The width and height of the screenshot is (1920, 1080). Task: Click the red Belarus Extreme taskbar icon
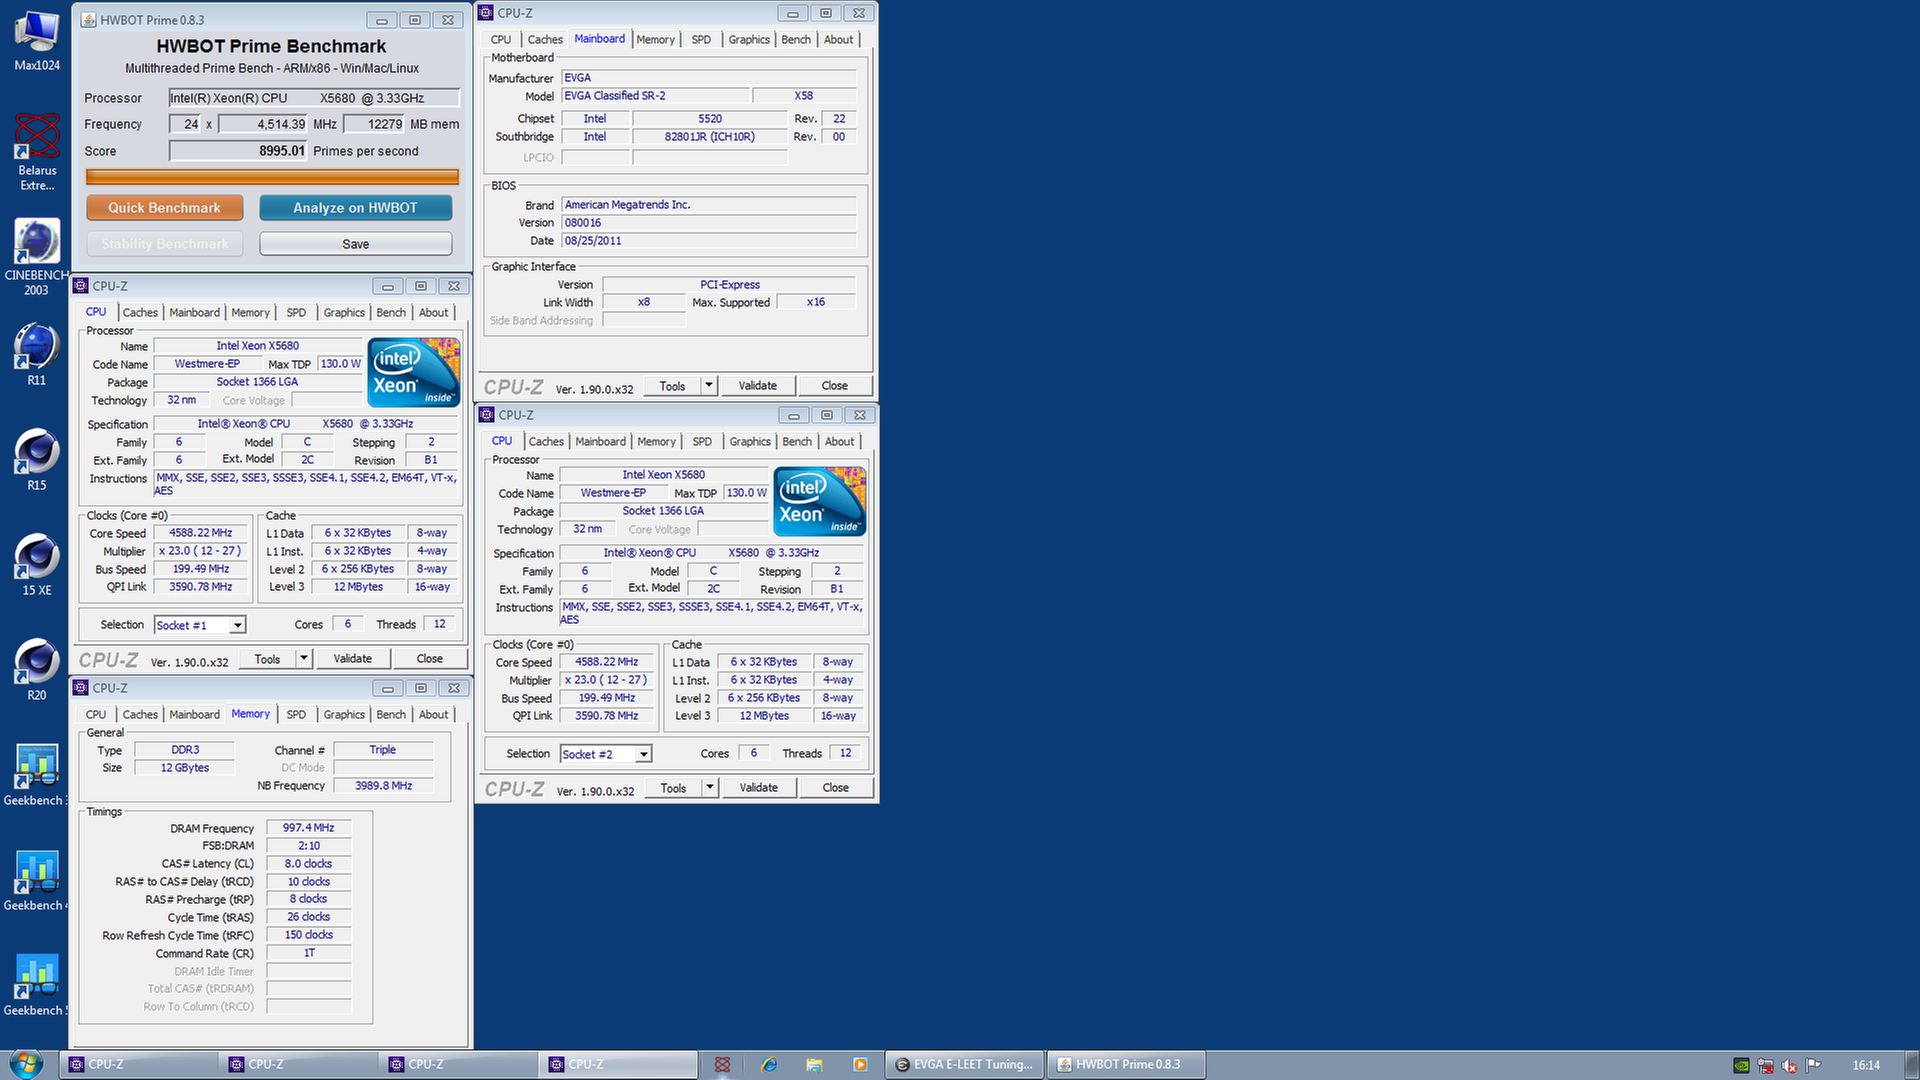click(x=722, y=1065)
